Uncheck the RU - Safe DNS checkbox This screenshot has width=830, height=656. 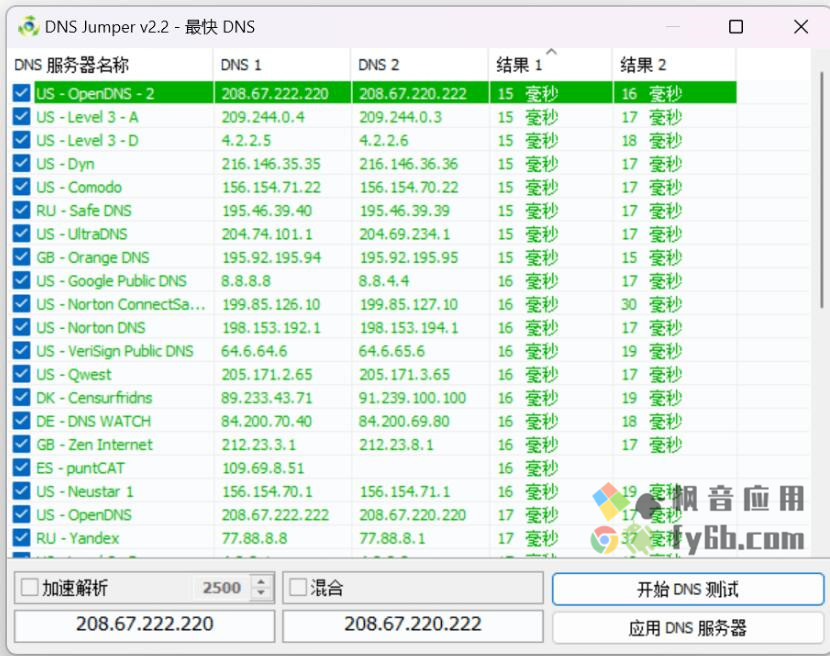click(22, 210)
